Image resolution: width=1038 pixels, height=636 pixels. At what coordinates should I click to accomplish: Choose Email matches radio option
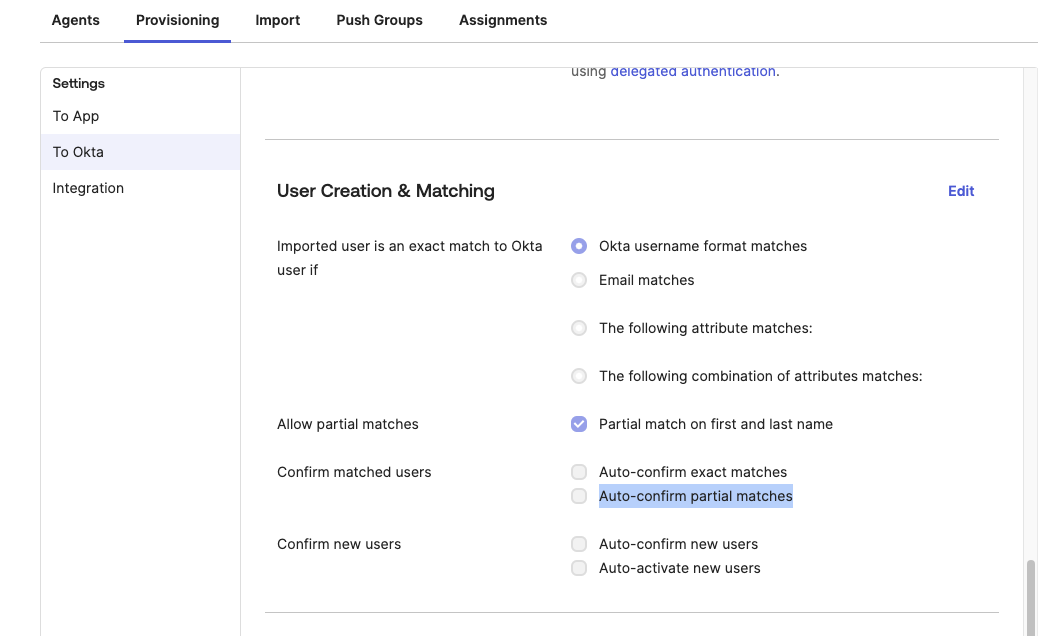579,281
